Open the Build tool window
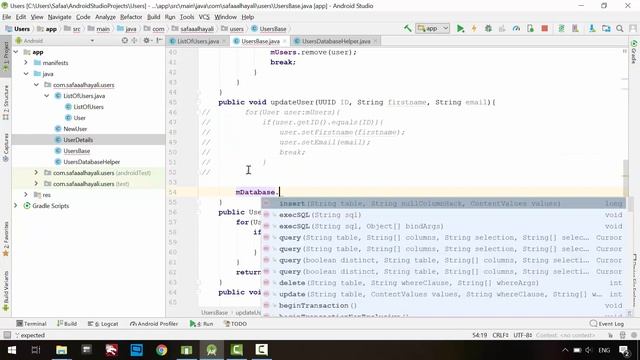The image size is (640, 360). tap(67, 324)
